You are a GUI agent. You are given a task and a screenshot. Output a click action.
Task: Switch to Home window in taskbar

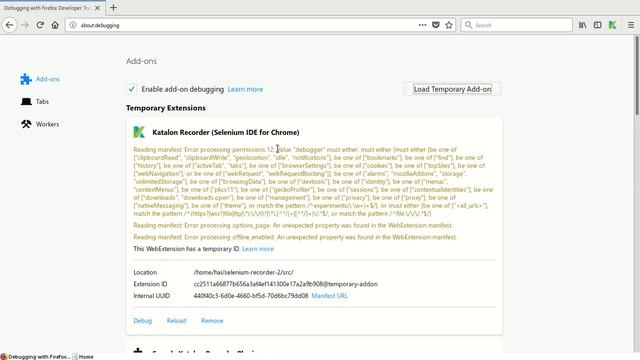84,356
